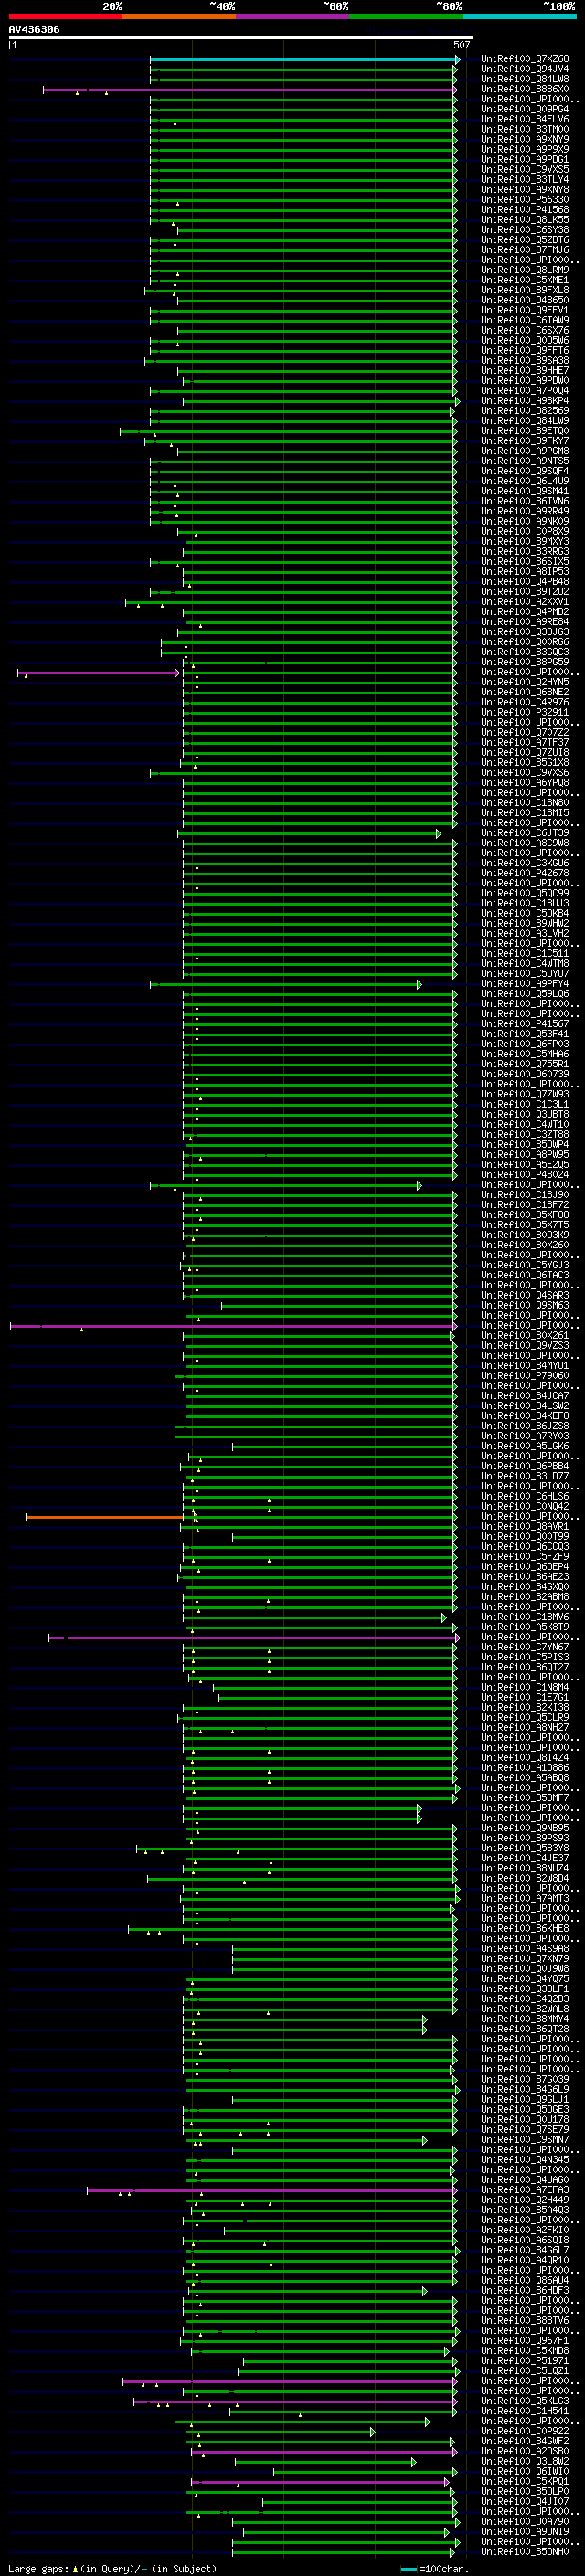Open hit UniRef100_P41568
Viewport: 585px width, 2576px height.
525,210
